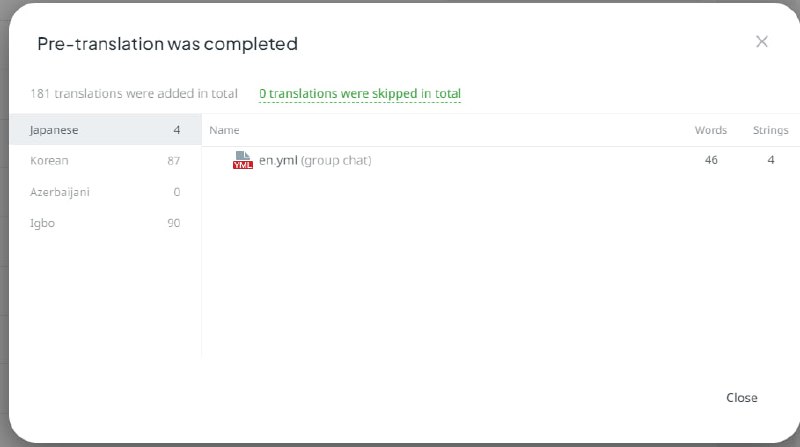Click the strings count in en.yml row

click(771, 160)
